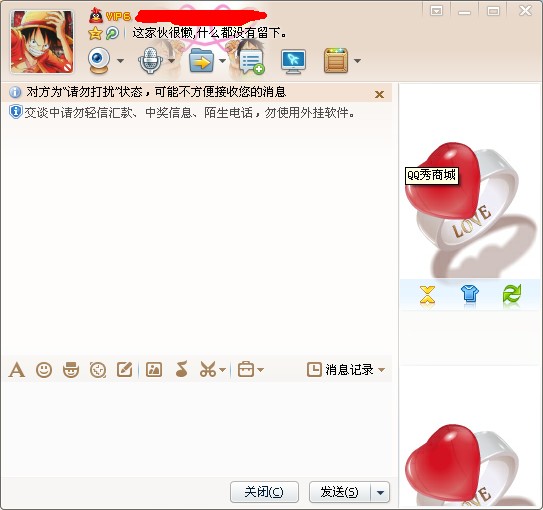Image resolution: width=543 pixels, height=510 pixels.
Task: Create a discussion group via chat-plus icon
Action: (x=252, y=61)
